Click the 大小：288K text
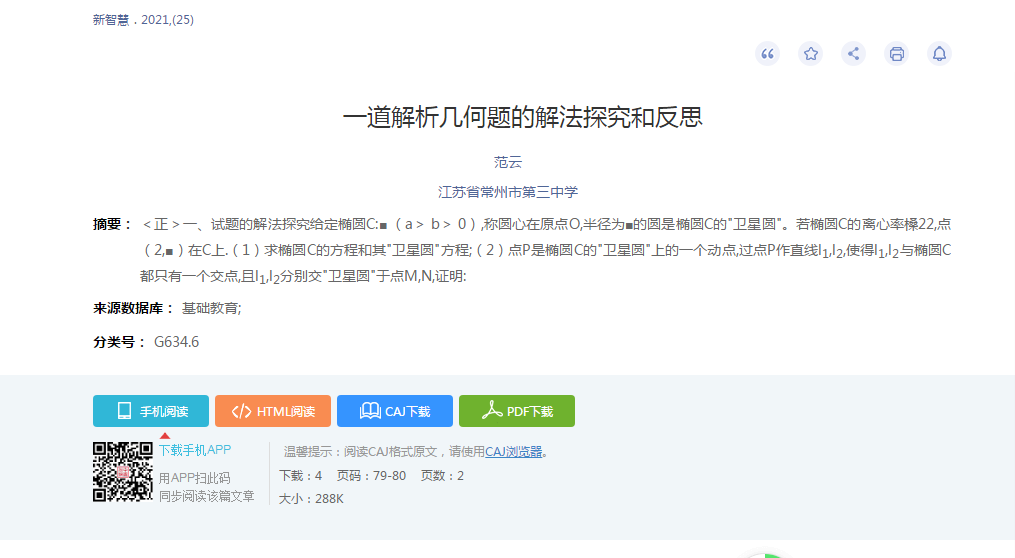Image resolution: width=1015 pixels, height=558 pixels. tap(311, 498)
